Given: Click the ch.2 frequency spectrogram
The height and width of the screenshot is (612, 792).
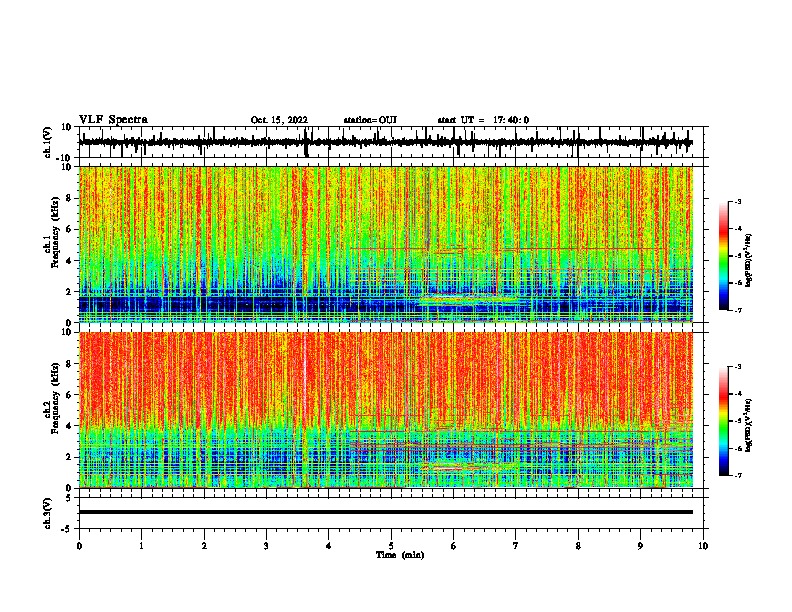Looking at the screenshot, I should 386,410.
